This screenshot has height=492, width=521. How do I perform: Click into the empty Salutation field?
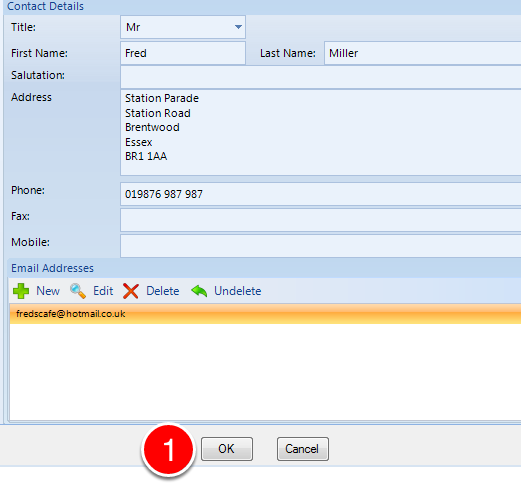point(320,77)
